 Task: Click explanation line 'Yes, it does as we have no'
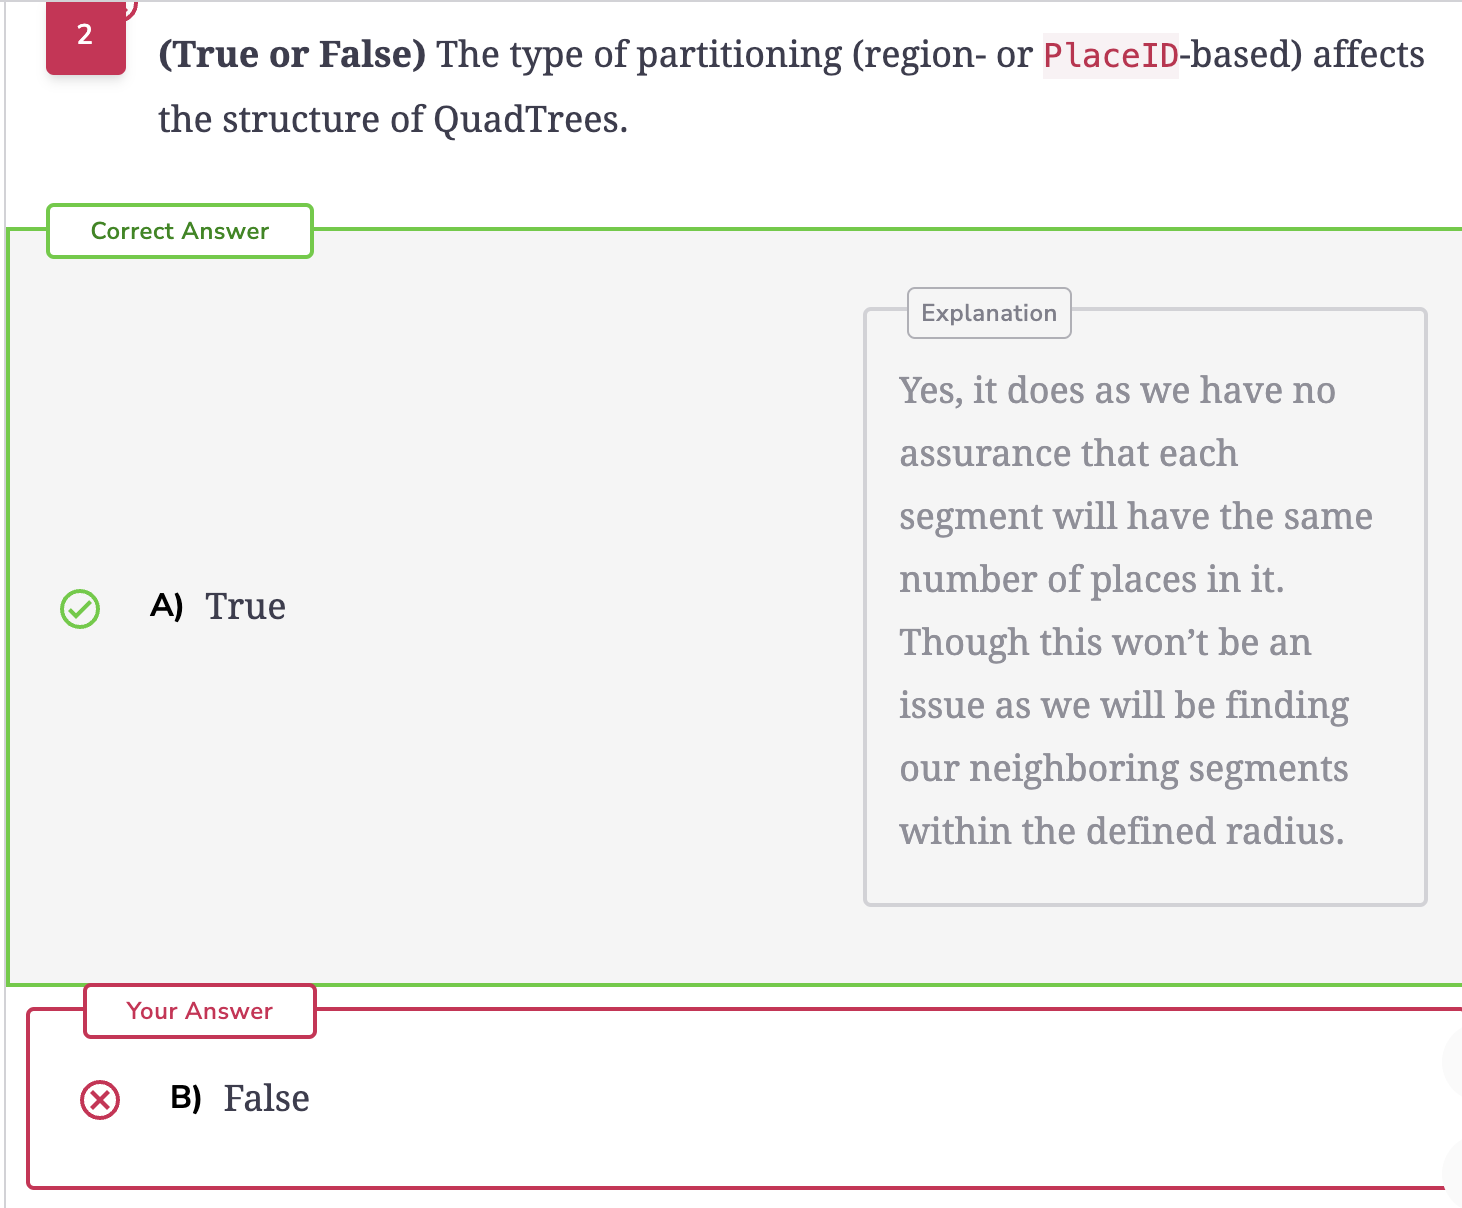(x=1117, y=390)
